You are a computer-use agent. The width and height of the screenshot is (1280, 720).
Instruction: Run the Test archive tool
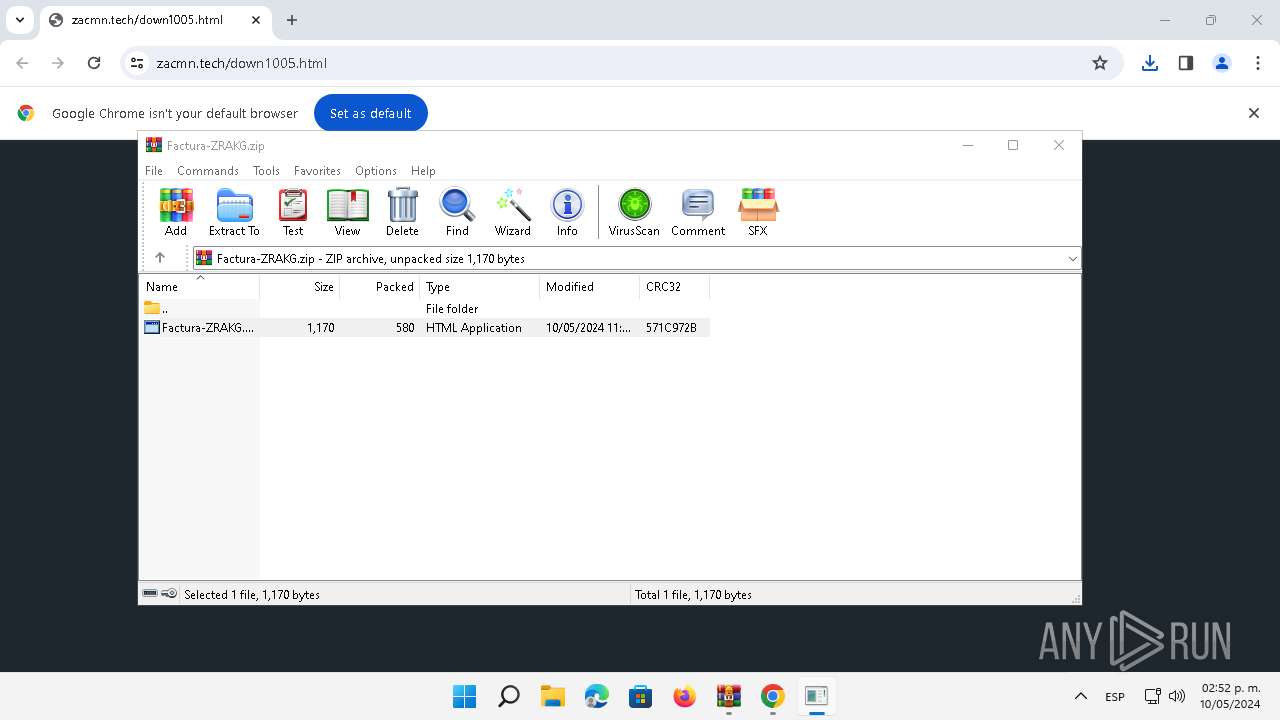[x=293, y=212]
